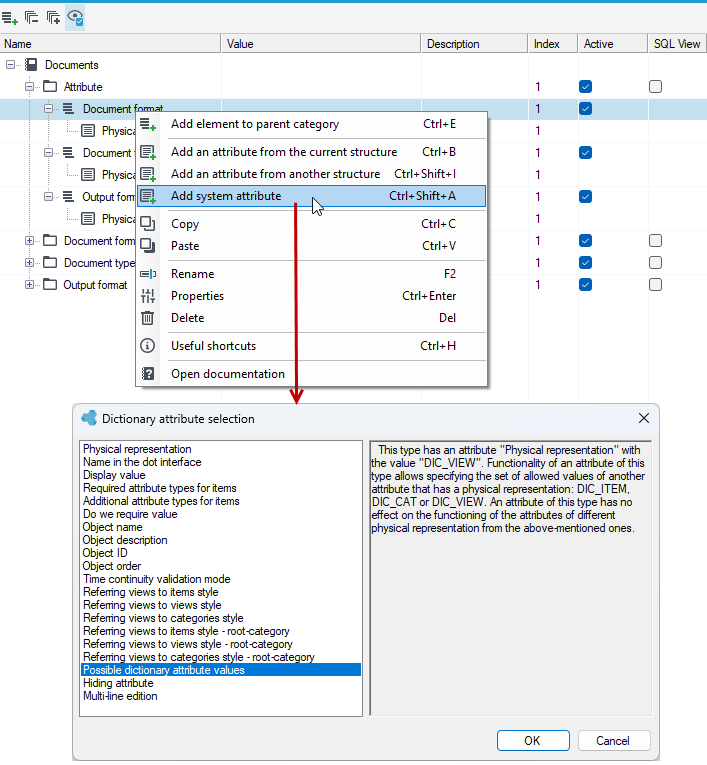
Task: Toggle SQL View checkbox for Output format folder
Action: coord(655,284)
